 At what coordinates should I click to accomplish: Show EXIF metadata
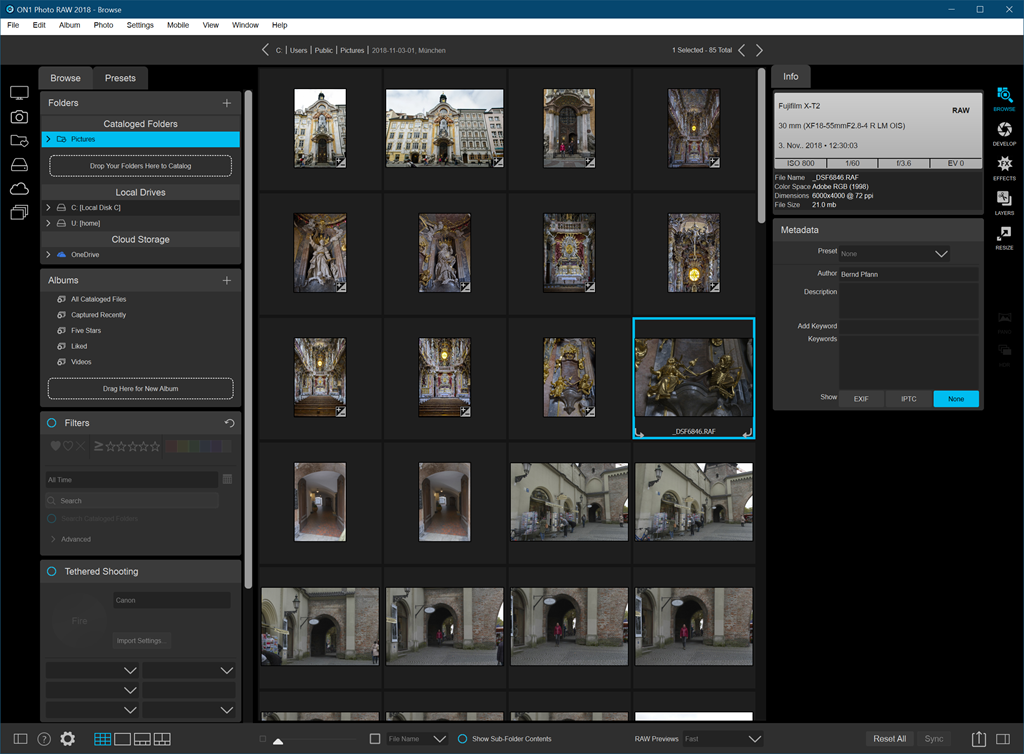pyautogui.click(x=860, y=399)
